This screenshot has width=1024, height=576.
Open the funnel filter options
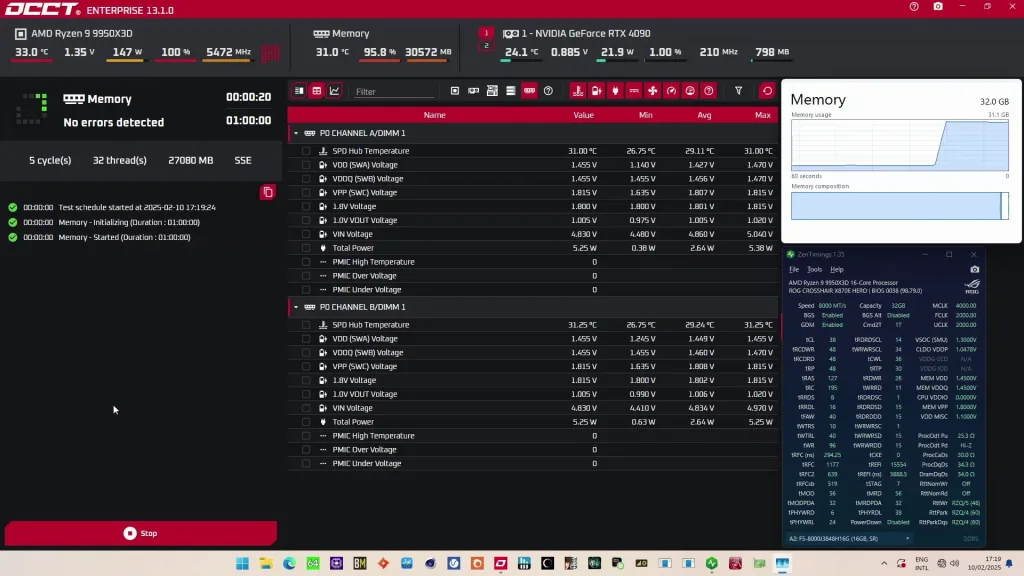739,91
